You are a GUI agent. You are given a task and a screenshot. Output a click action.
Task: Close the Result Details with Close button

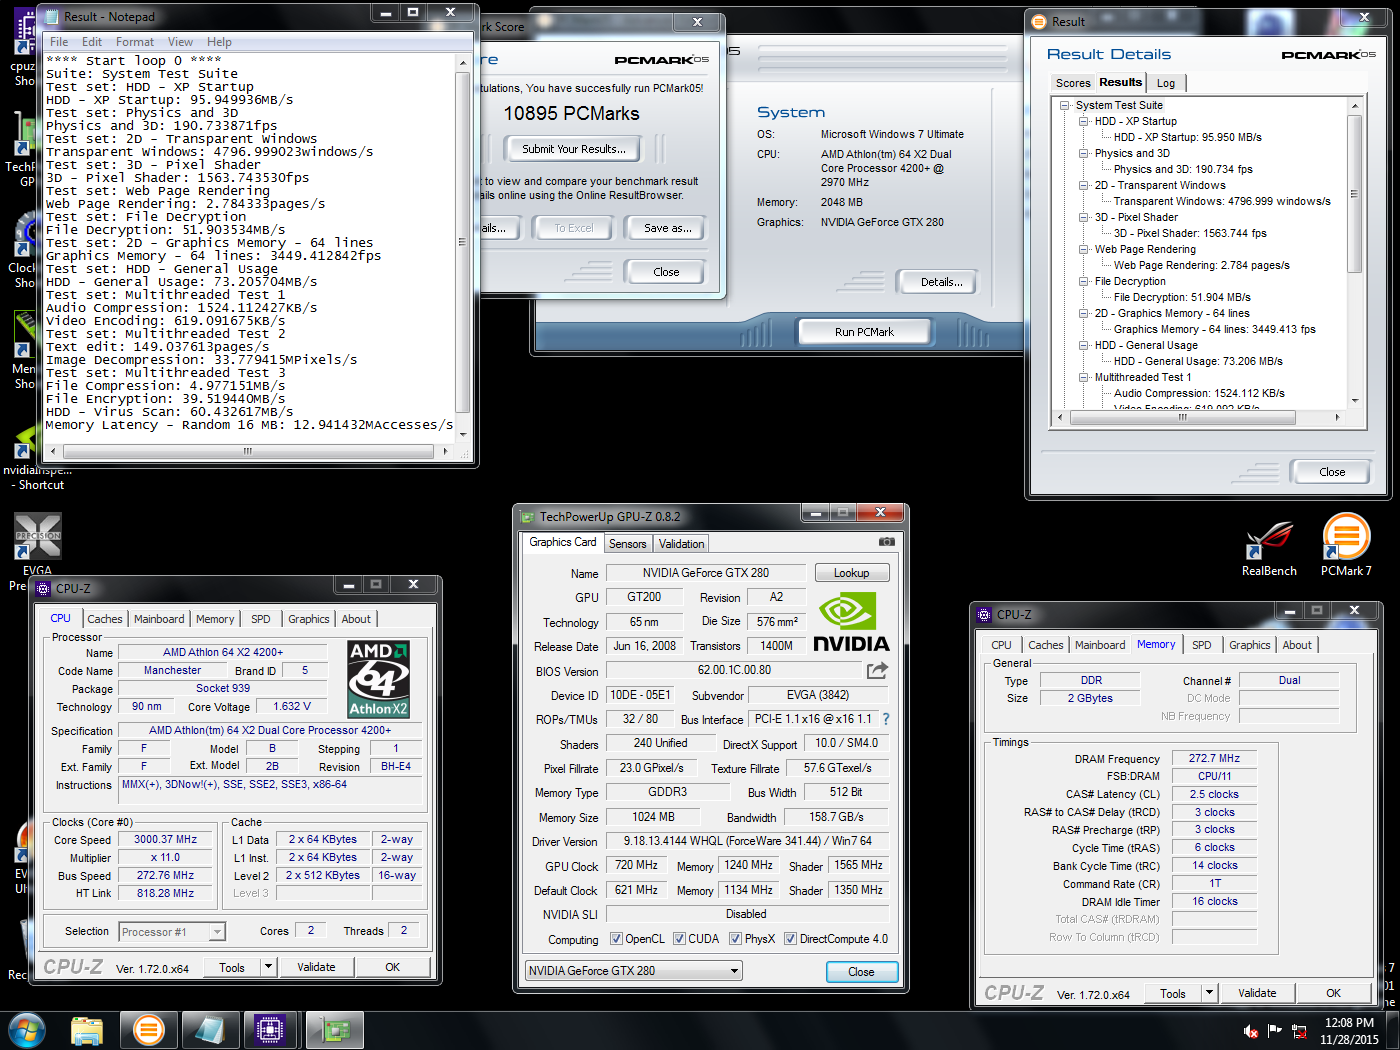(x=1332, y=472)
